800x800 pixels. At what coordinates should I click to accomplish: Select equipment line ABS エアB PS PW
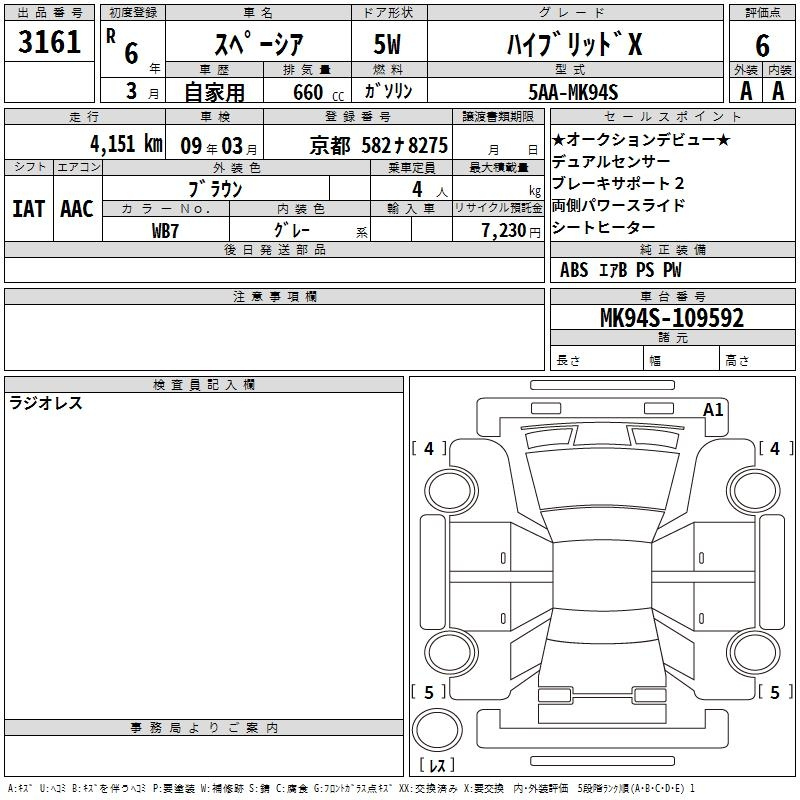[x=620, y=270]
